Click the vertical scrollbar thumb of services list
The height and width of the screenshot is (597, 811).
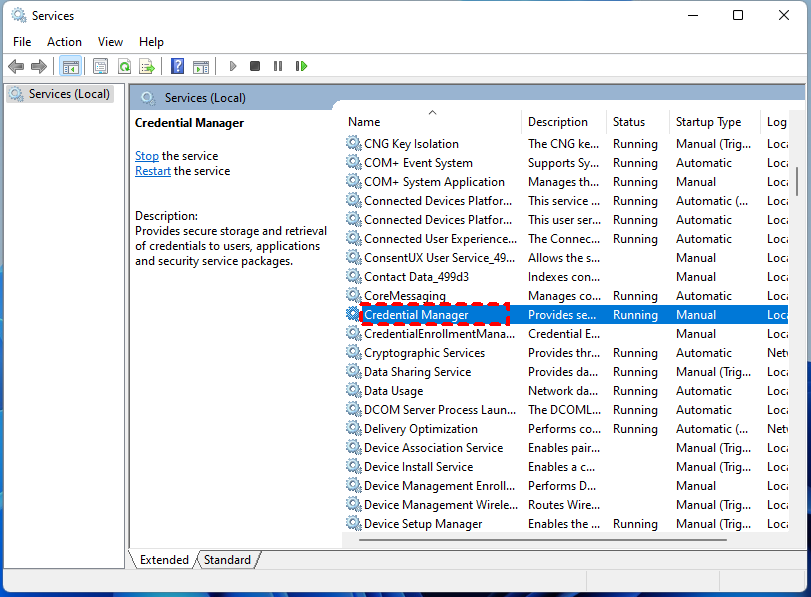[x=797, y=181]
